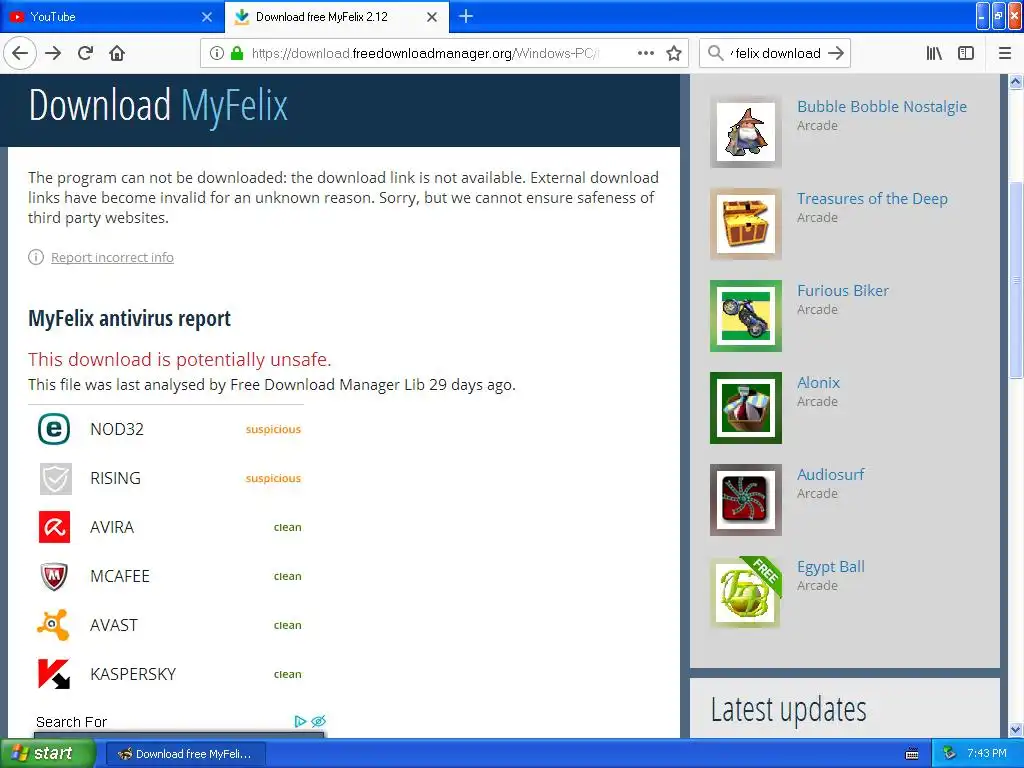Viewport: 1024px width, 768px height.
Task: Hide the ad using the eye icon
Action: pos(318,721)
